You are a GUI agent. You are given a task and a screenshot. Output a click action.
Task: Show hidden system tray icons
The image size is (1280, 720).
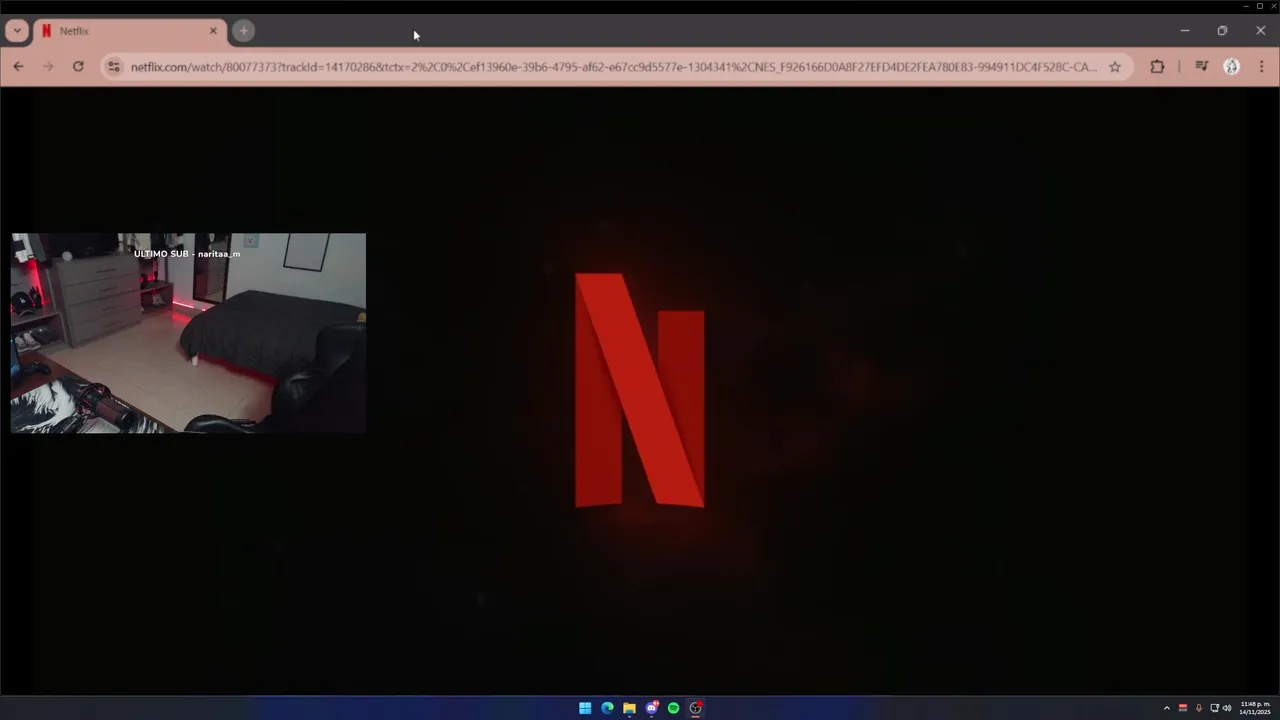(1166, 708)
